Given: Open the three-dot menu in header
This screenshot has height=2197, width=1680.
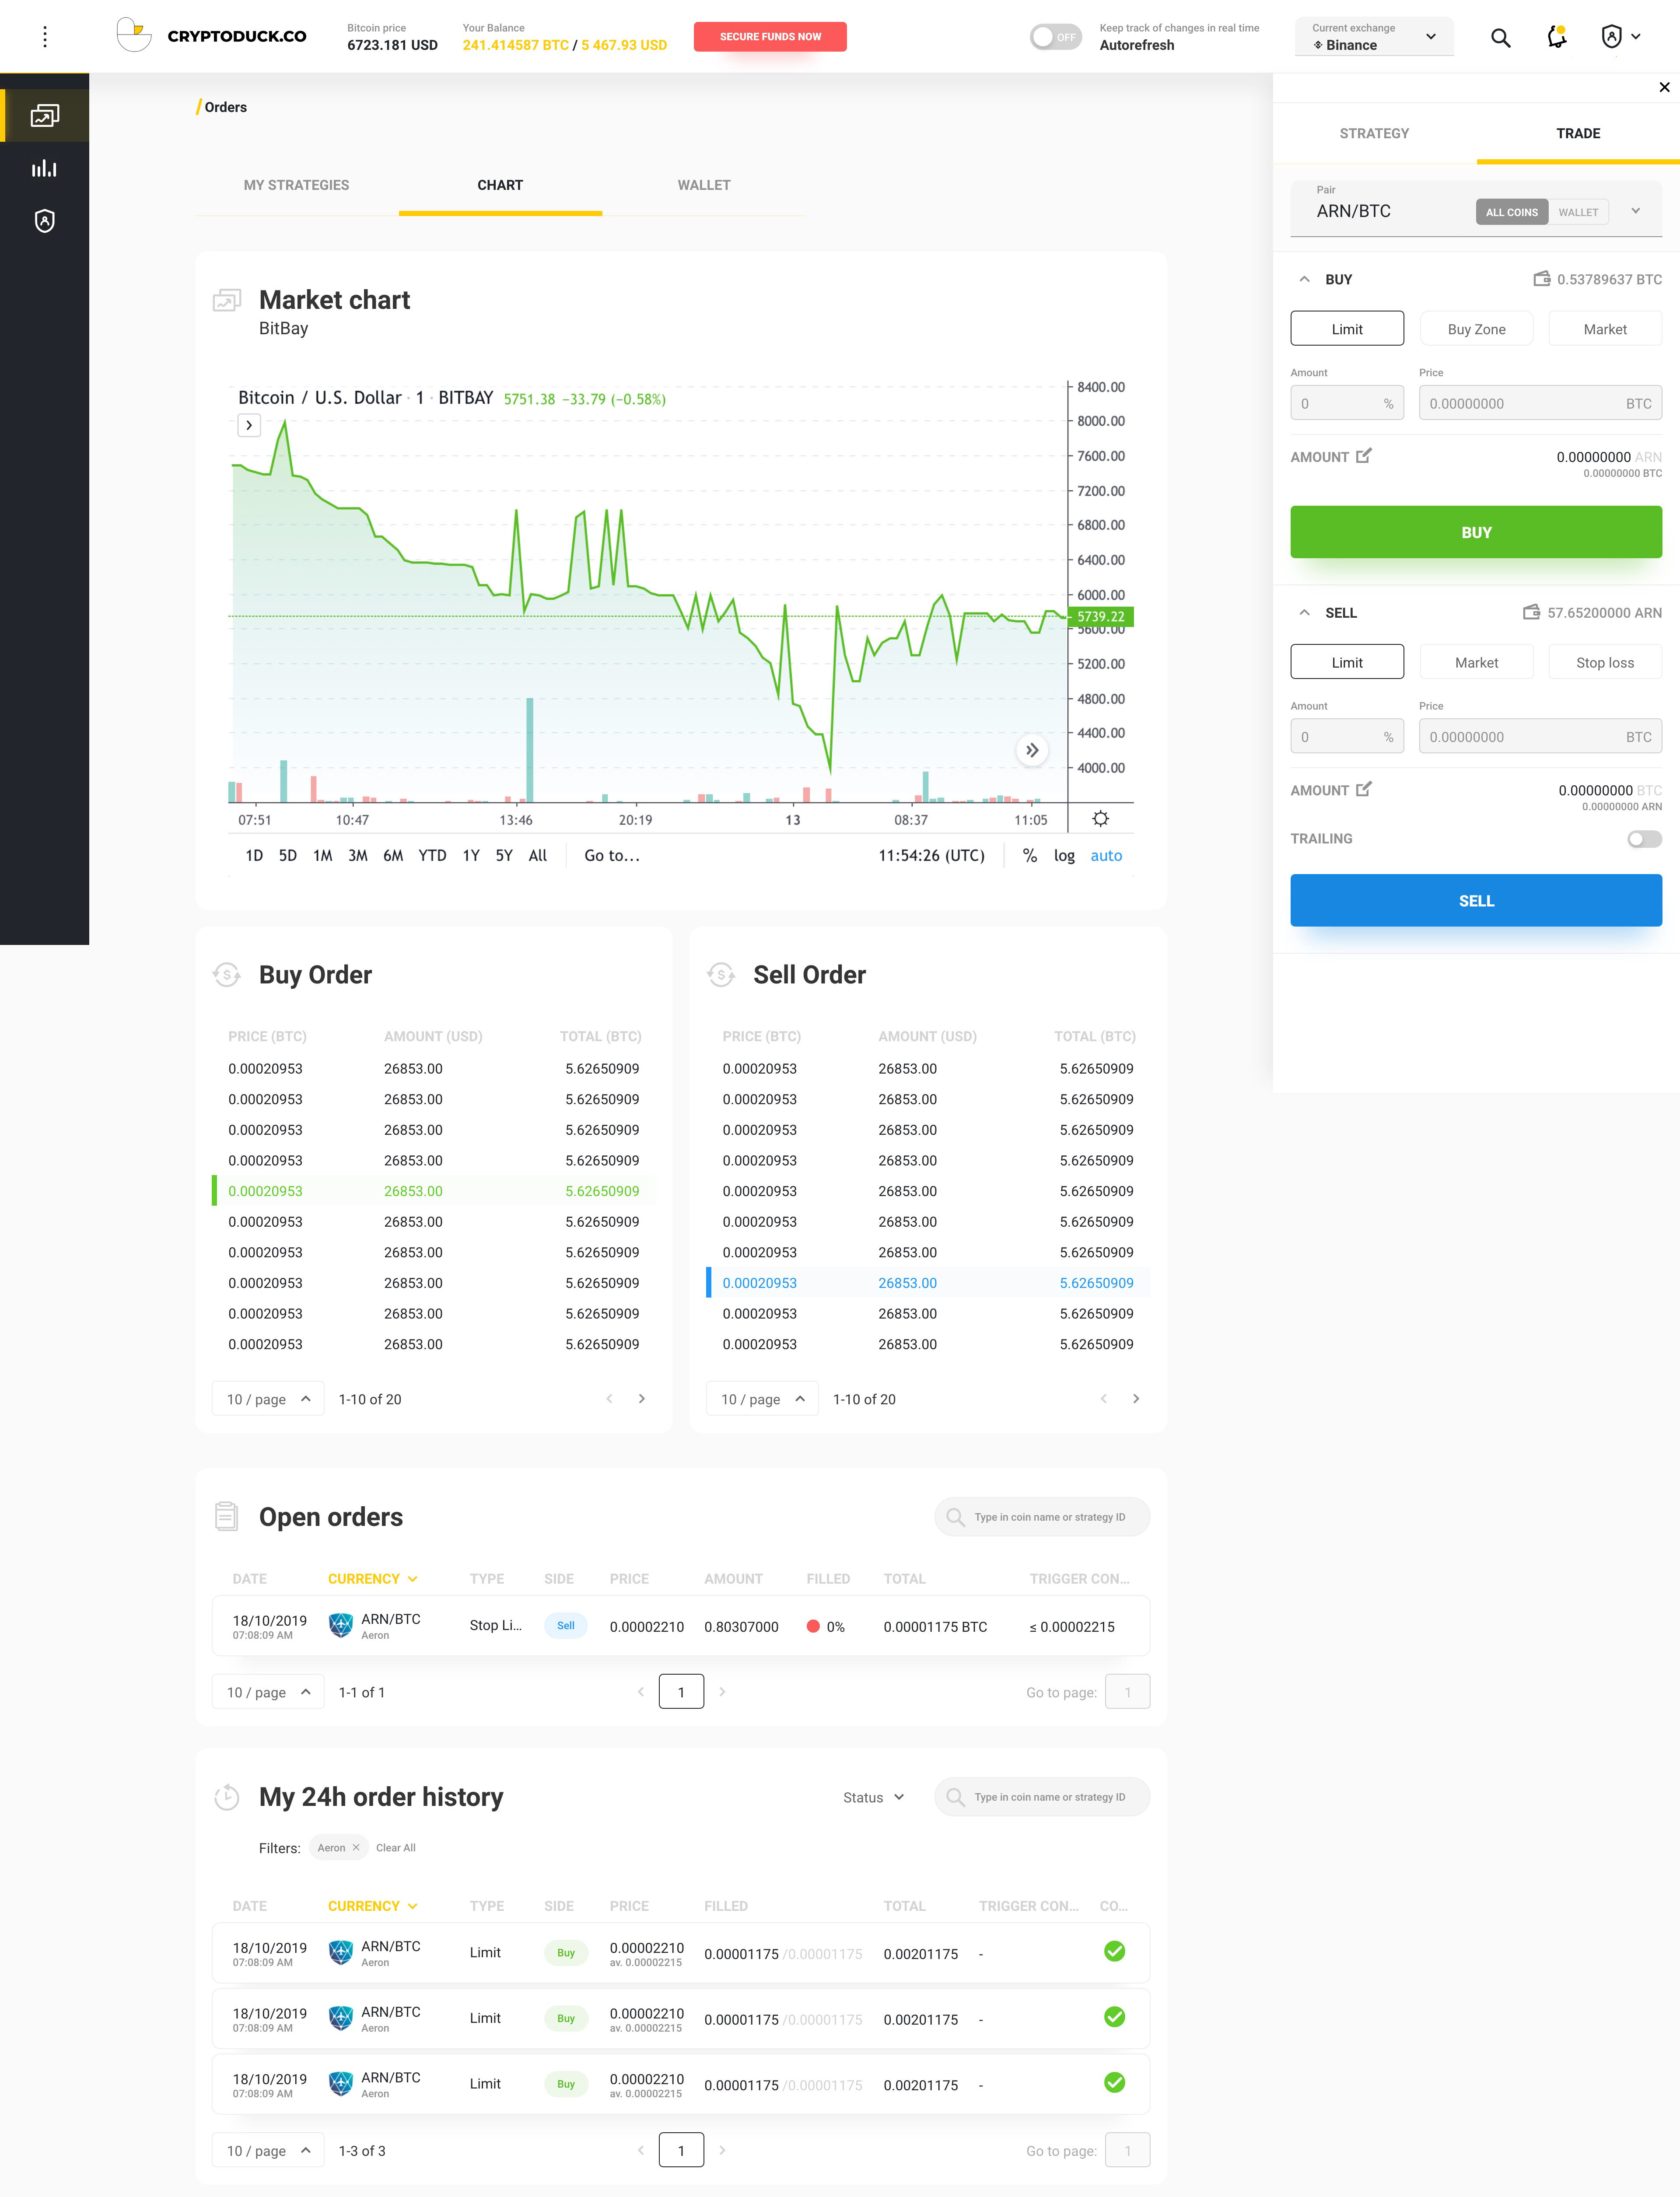Looking at the screenshot, I should click(45, 37).
